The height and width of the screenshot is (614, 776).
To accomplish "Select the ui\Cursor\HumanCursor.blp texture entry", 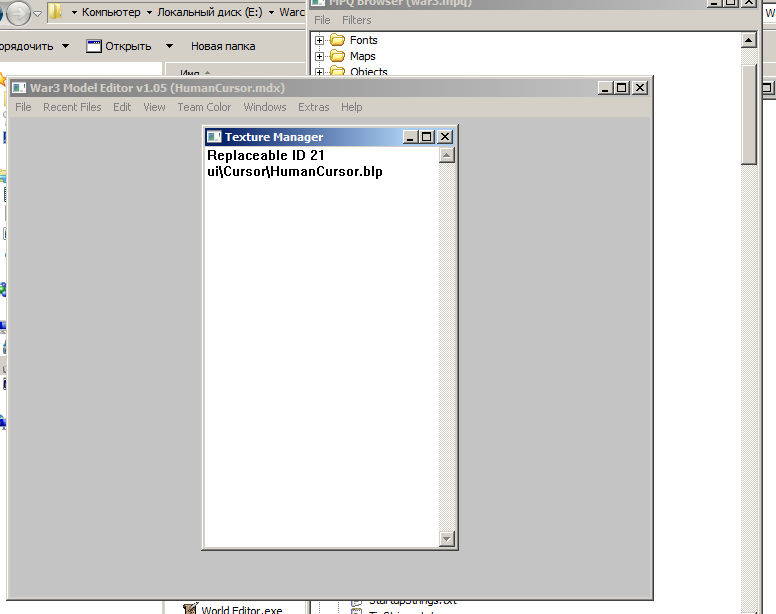I will click(x=294, y=172).
